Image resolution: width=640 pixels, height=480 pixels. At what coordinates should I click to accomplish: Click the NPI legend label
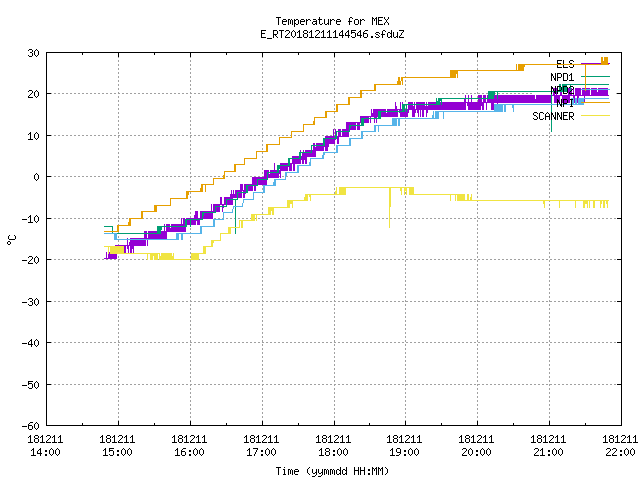(x=565, y=103)
